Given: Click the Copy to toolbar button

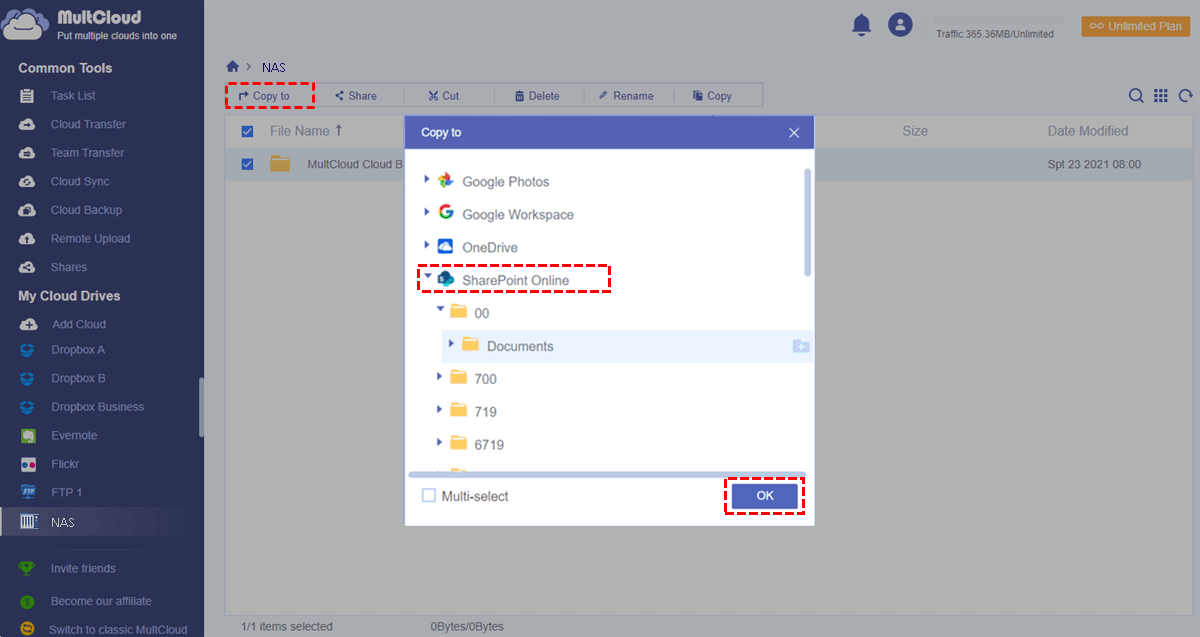Looking at the screenshot, I should pos(265,96).
